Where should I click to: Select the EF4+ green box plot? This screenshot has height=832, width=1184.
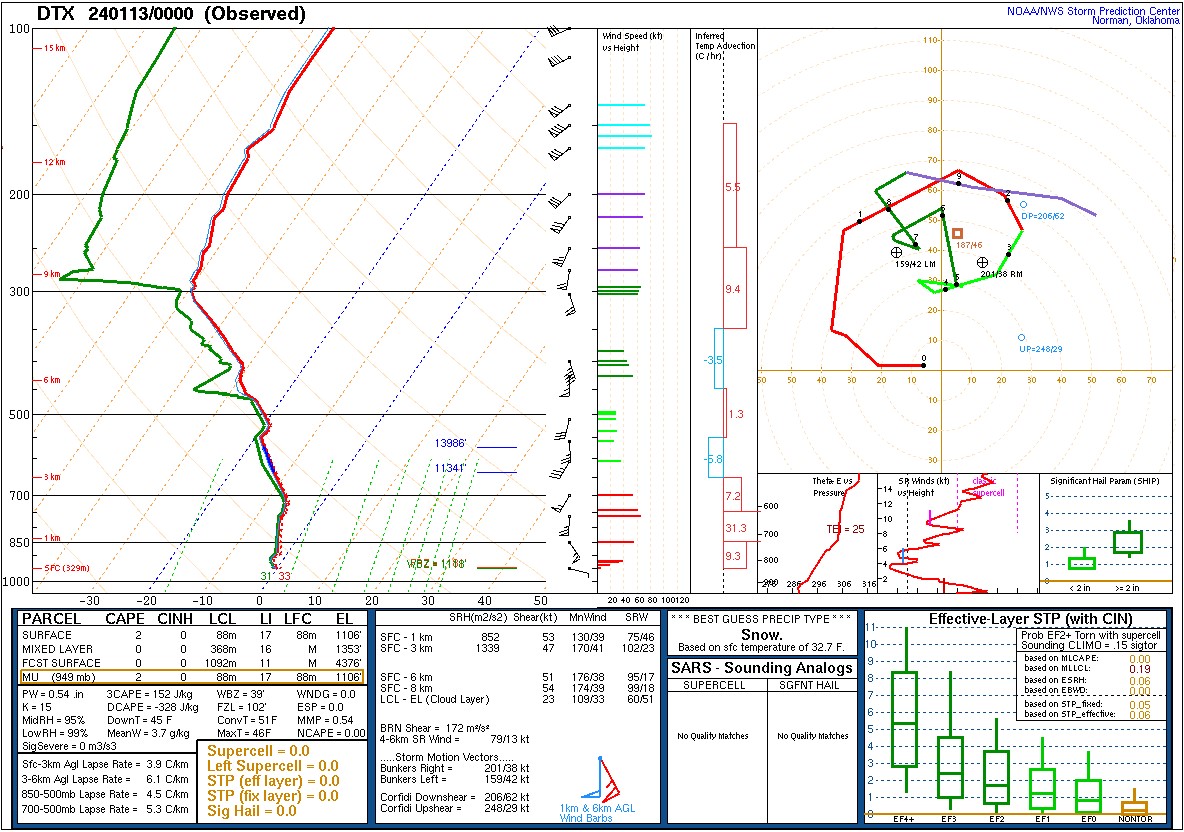click(x=904, y=718)
